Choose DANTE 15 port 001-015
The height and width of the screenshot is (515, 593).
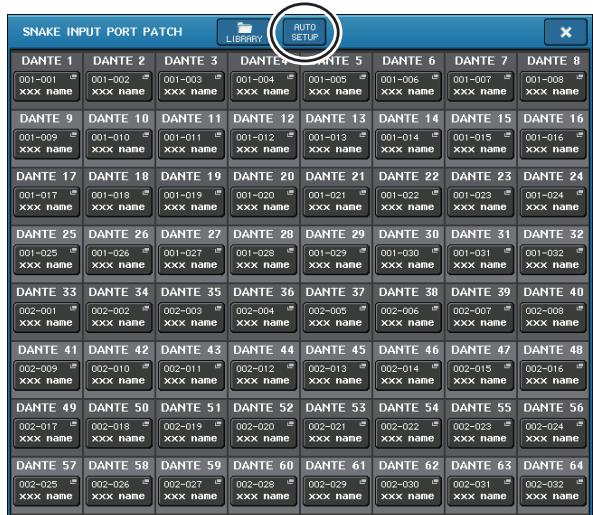(x=481, y=144)
